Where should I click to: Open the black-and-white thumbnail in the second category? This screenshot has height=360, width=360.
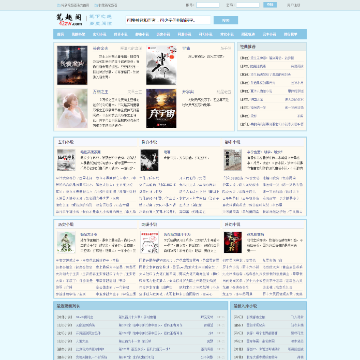click(x=149, y=160)
